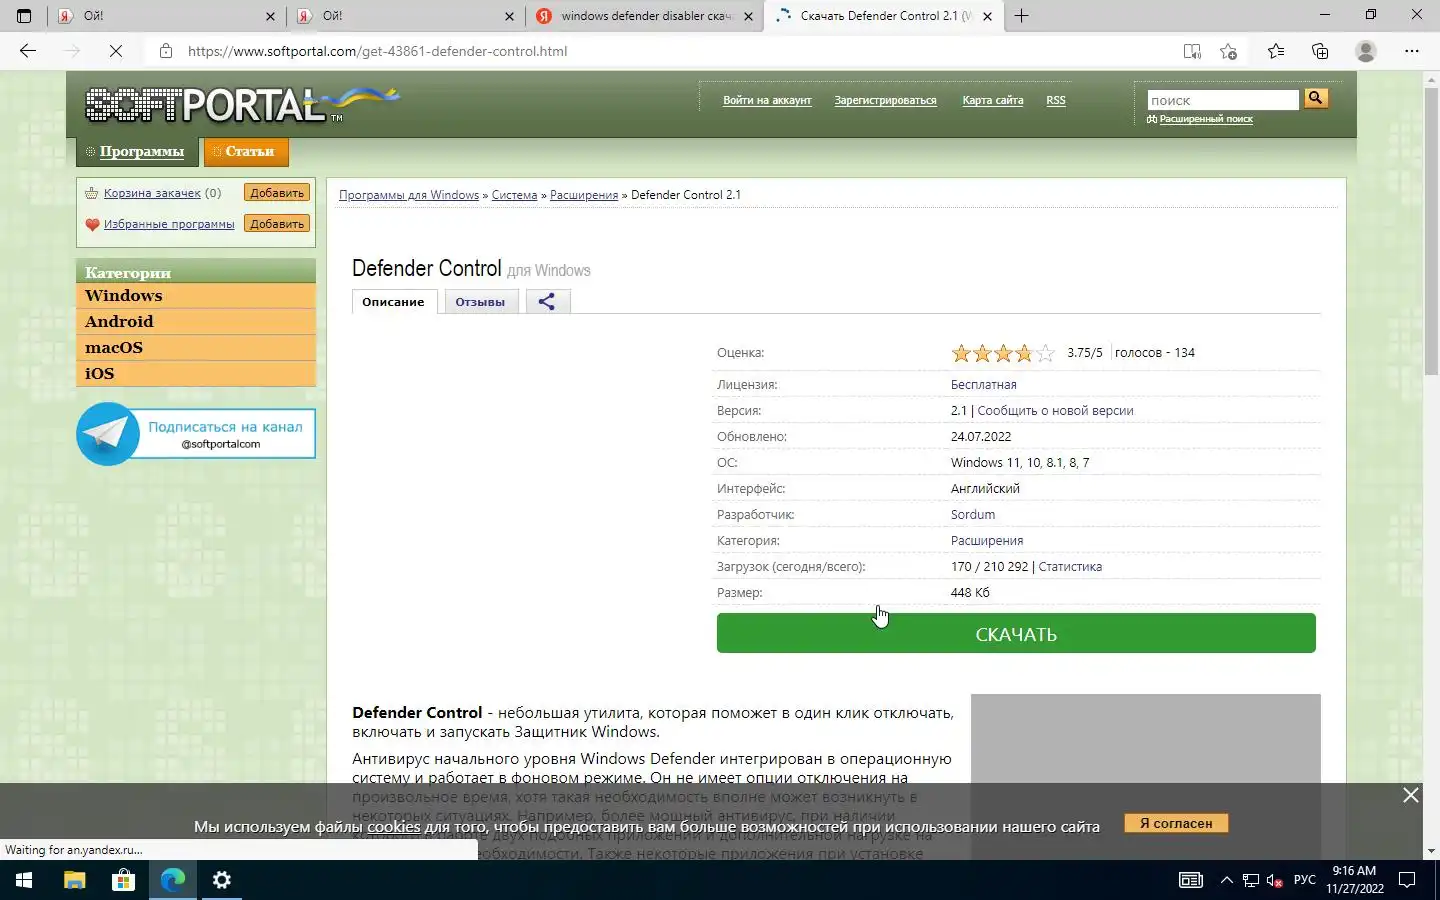
Task: Open the share tab icon
Action: coord(547,302)
